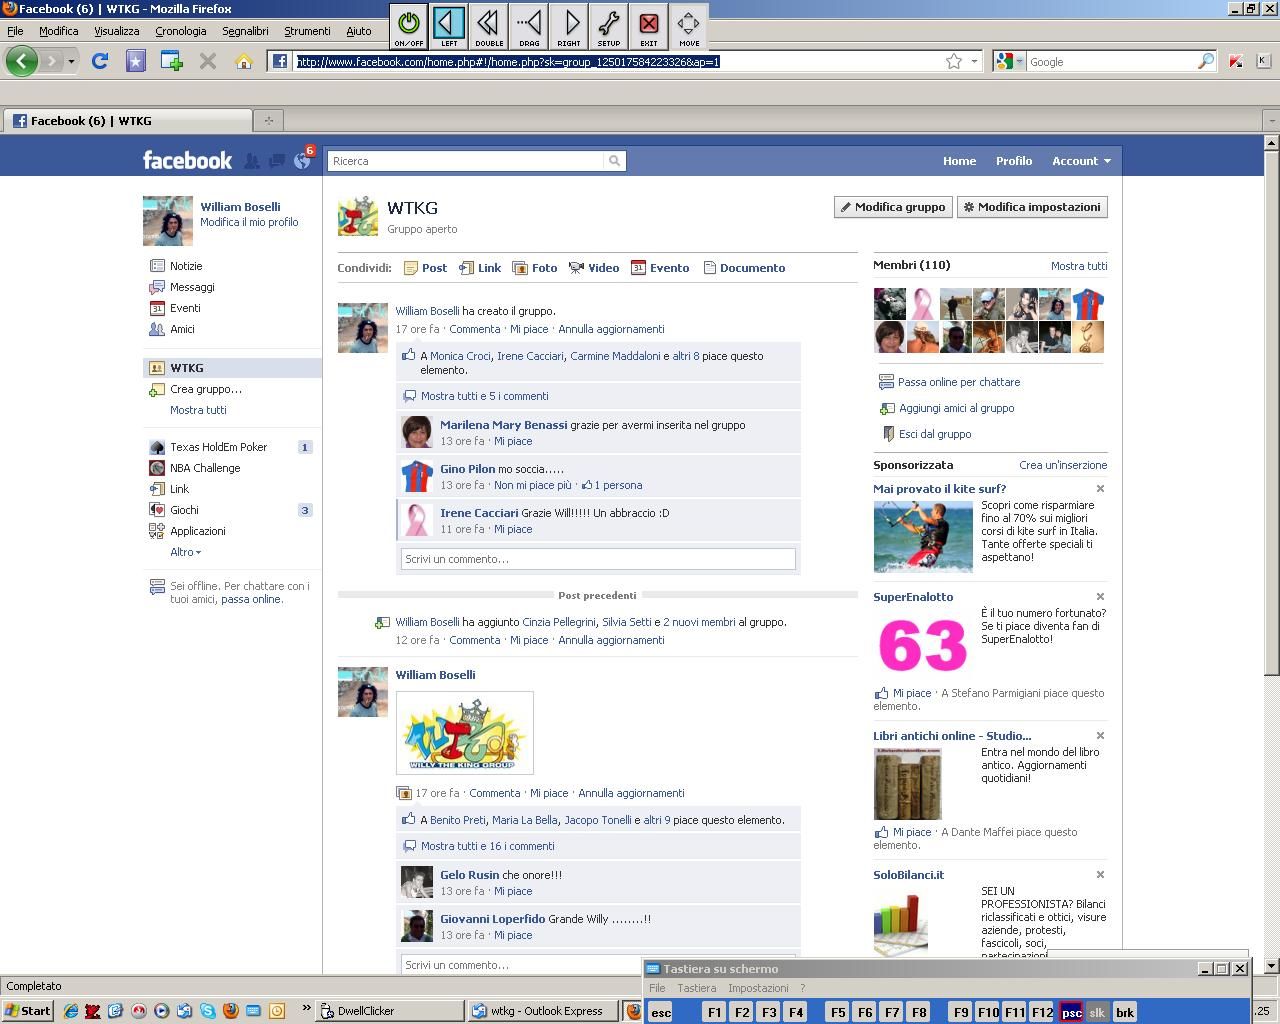Show all 16 comments on the post
The image size is (1280, 1024).
487,846
